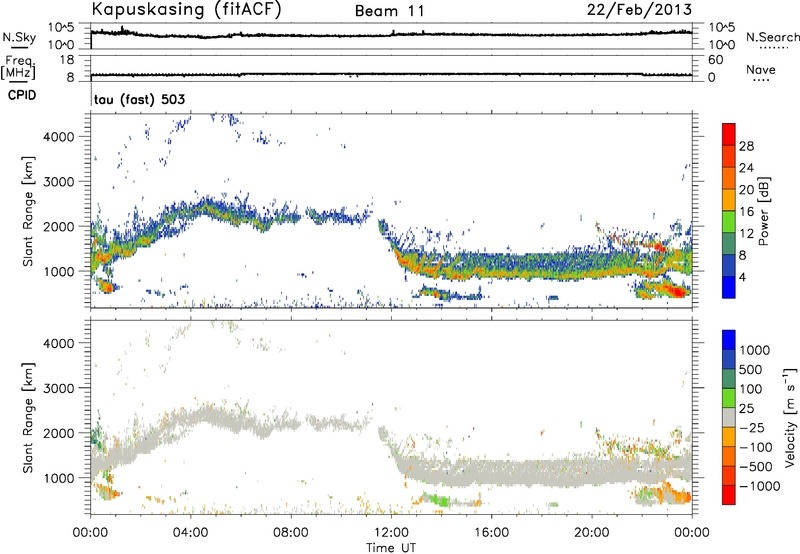The height and width of the screenshot is (554, 800).
Task: Click the '-1000' tick on the velocity colorbar
Action: tap(759, 486)
